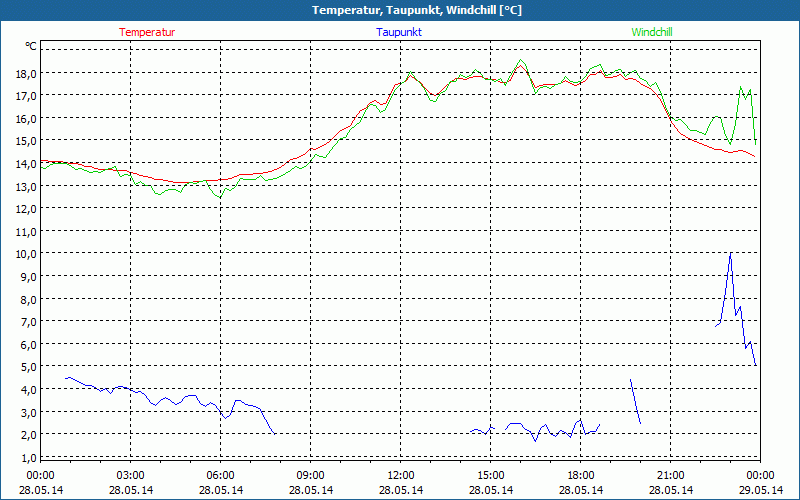Click the 2,0 y-axis value
This screenshot has height=500, width=800.
point(28,435)
